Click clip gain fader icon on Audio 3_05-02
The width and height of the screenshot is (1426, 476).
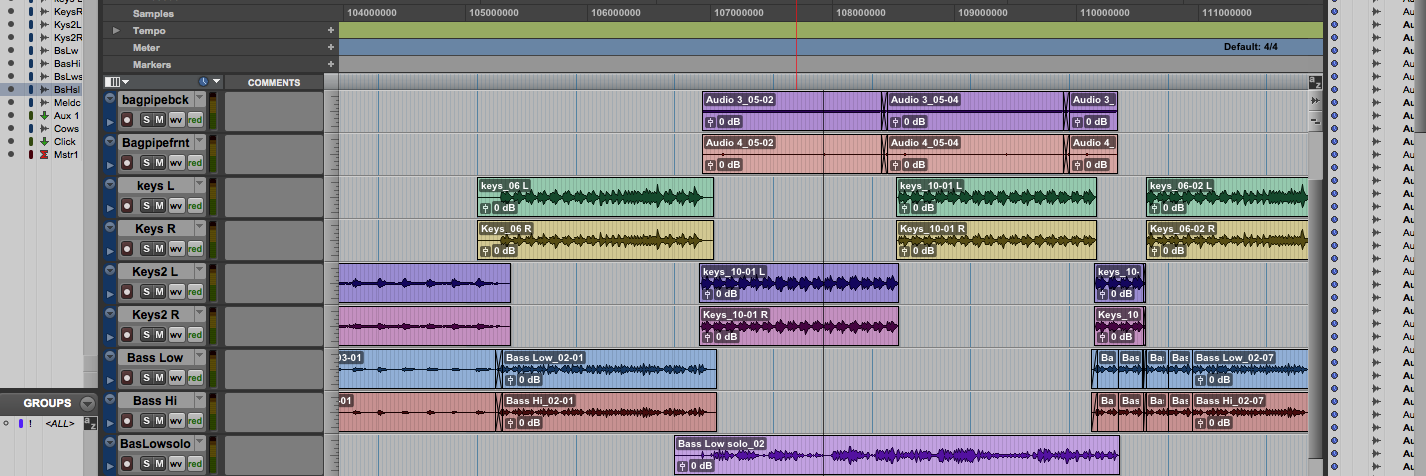click(x=711, y=122)
